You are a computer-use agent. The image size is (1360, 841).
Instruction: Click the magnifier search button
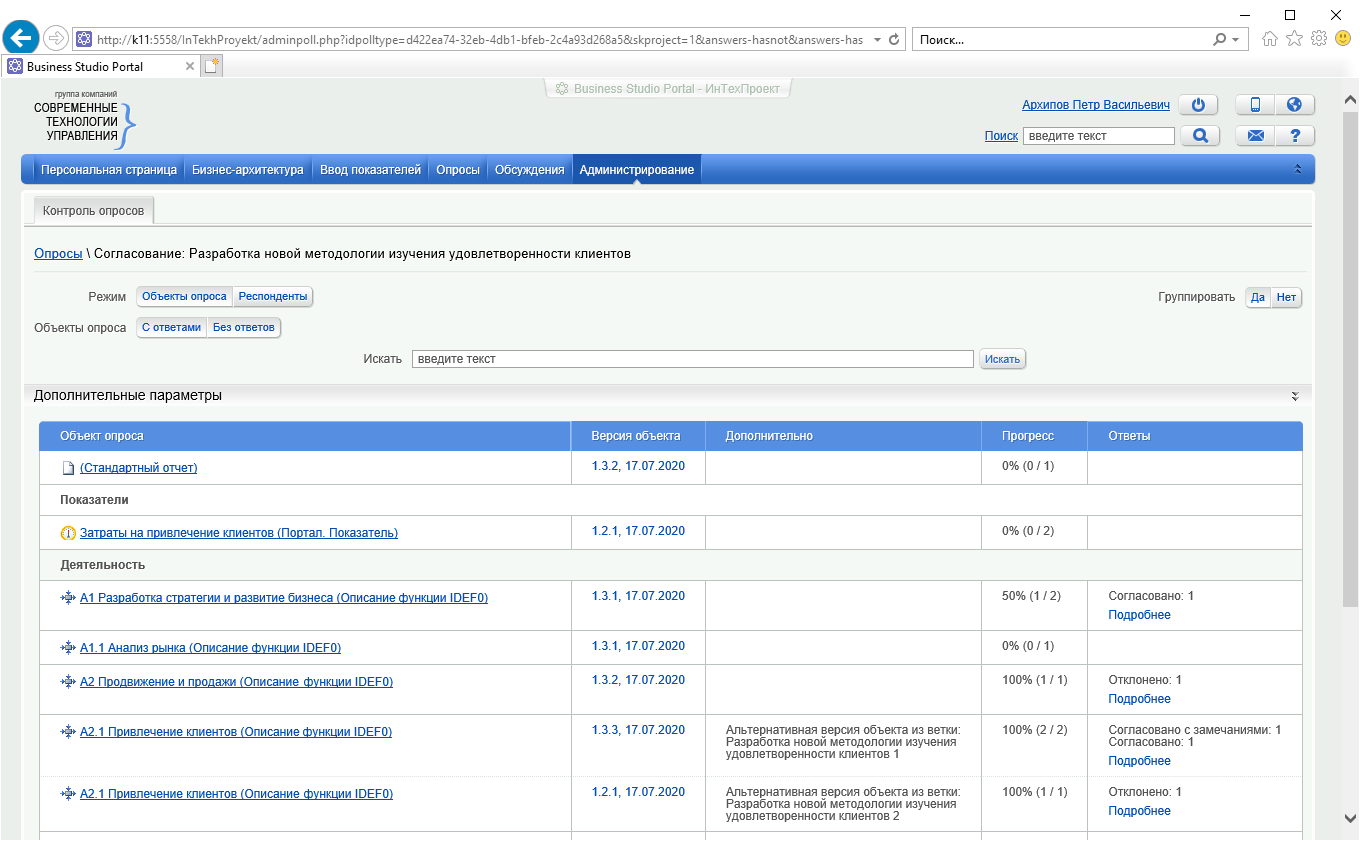tap(1200, 136)
